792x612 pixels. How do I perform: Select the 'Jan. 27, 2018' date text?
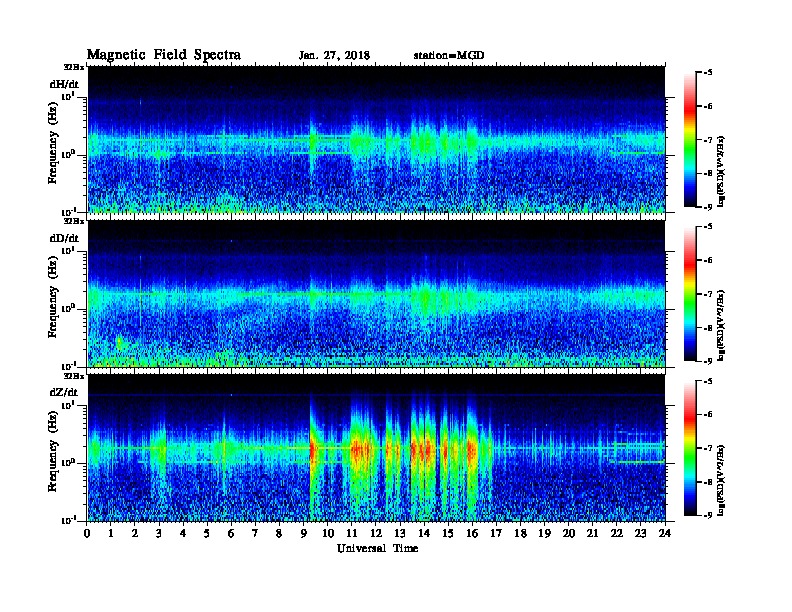(x=334, y=56)
